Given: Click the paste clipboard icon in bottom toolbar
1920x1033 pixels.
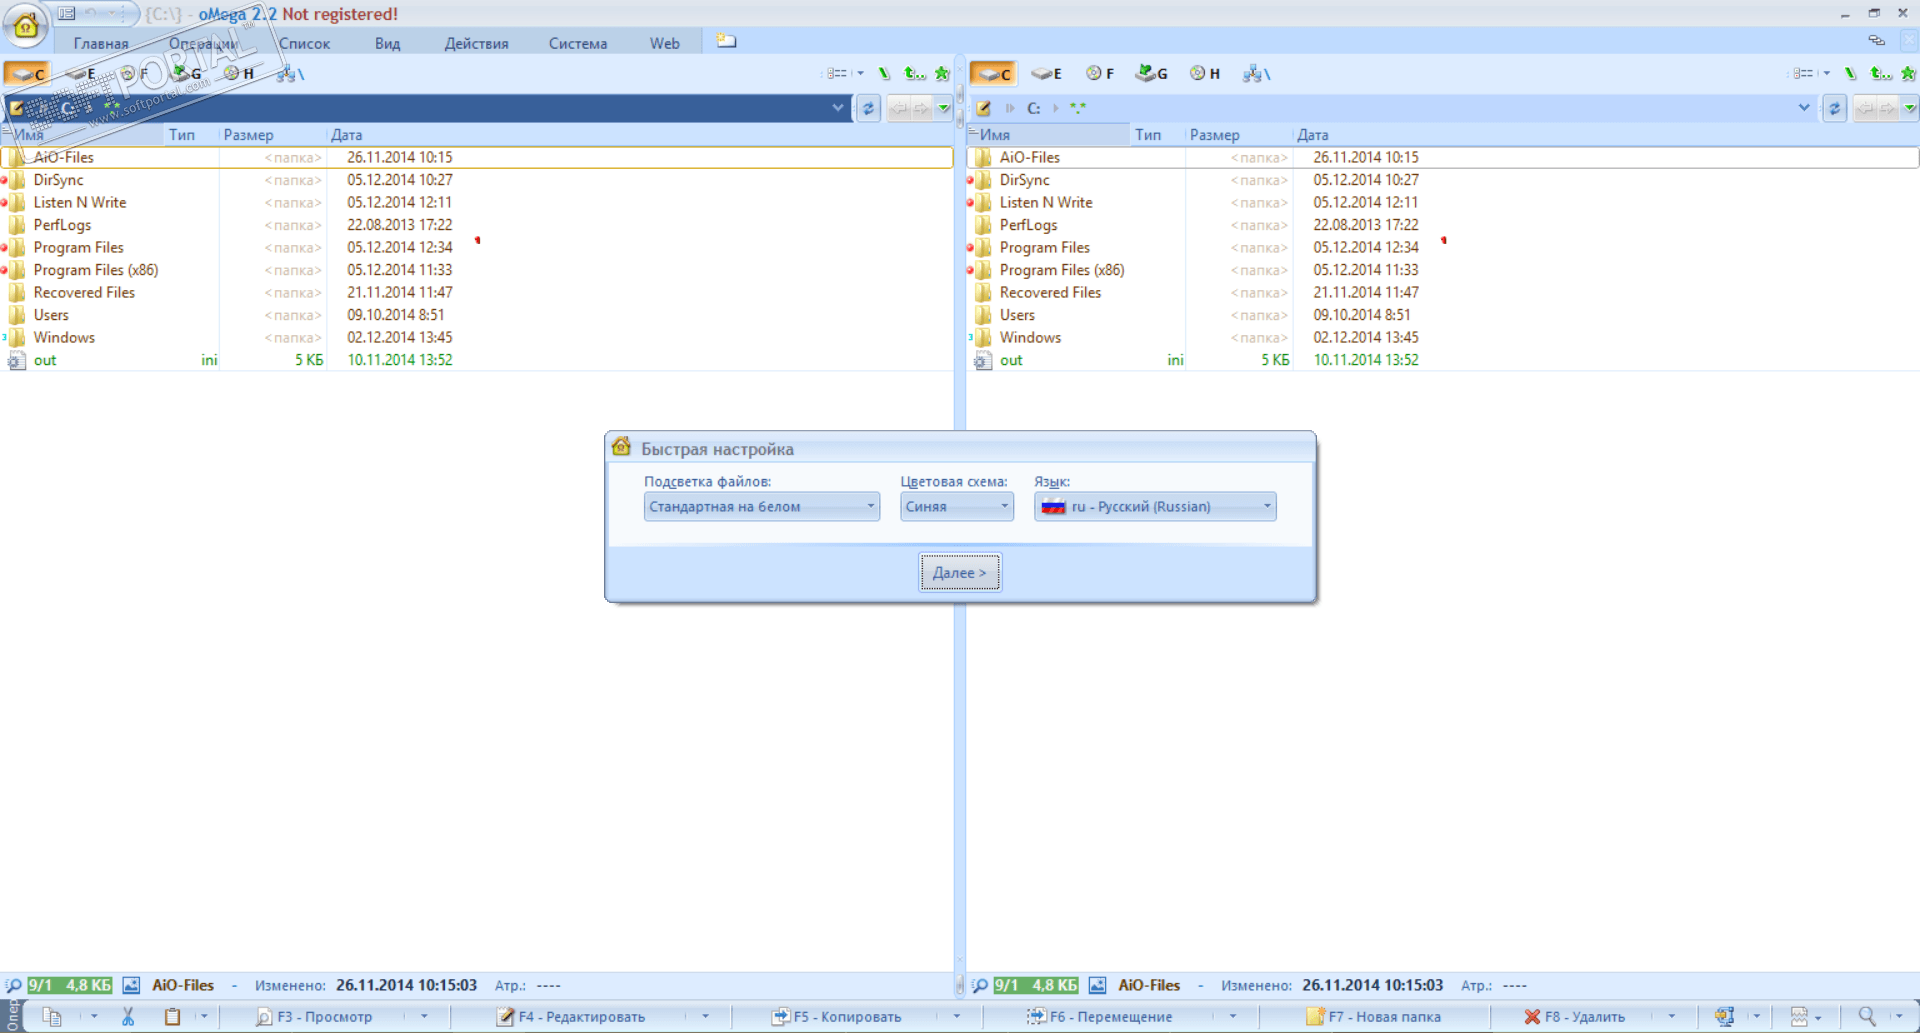Looking at the screenshot, I should [172, 1016].
